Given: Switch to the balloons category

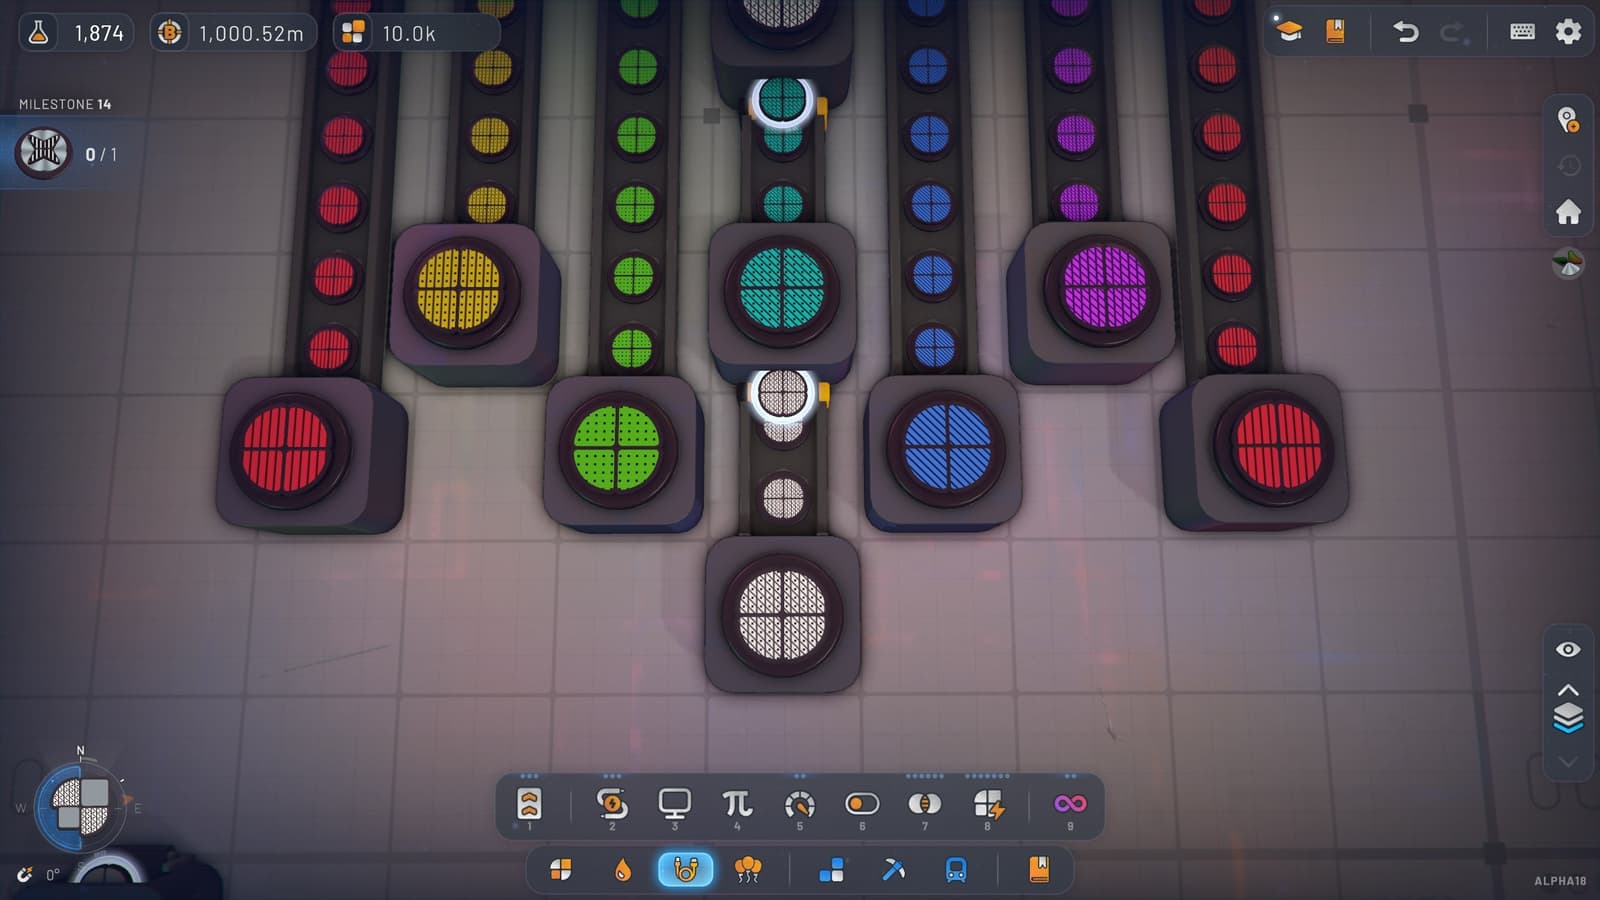Looking at the screenshot, I should click(x=747, y=870).
